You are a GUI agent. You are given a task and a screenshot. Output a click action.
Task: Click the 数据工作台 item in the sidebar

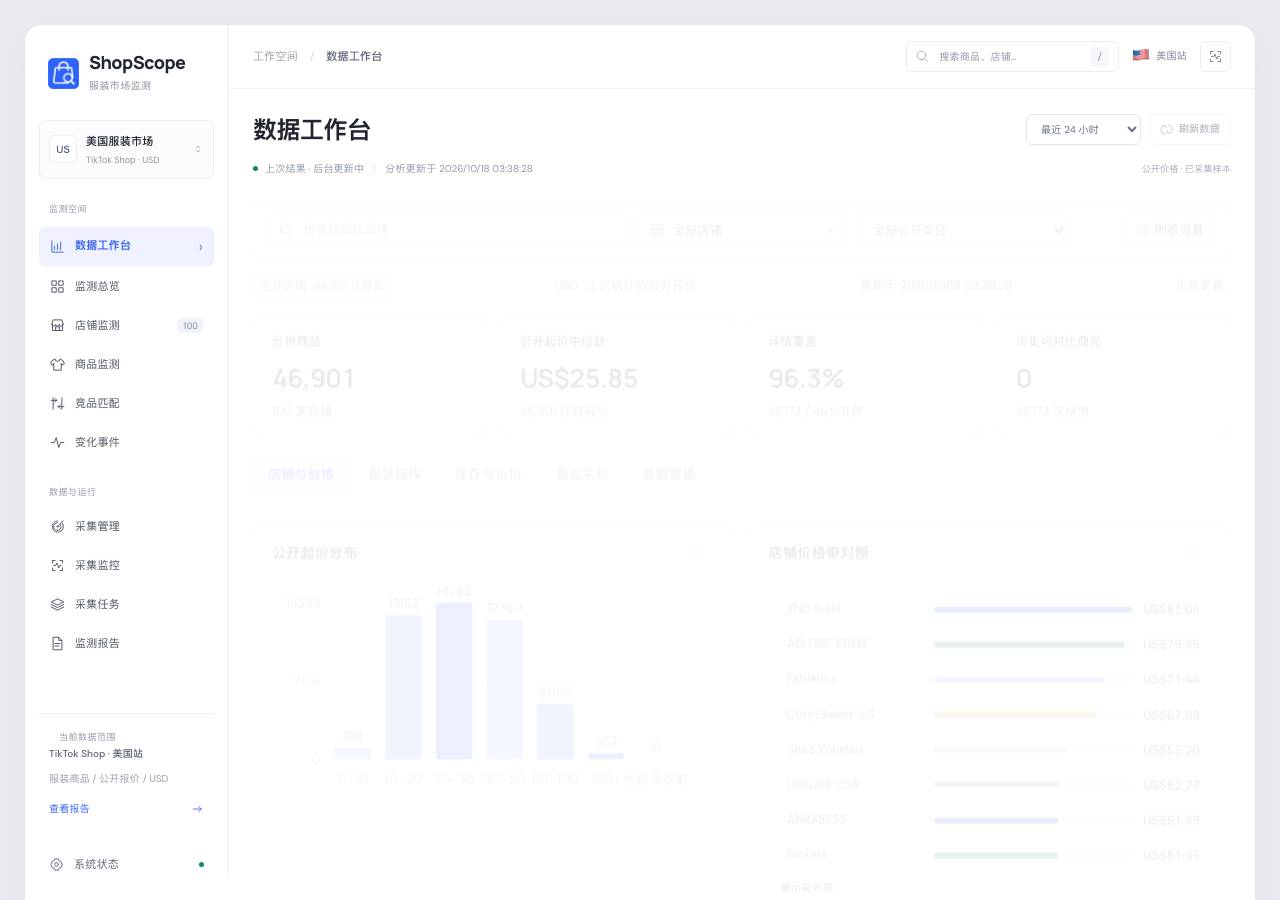(x=126, y=246)
